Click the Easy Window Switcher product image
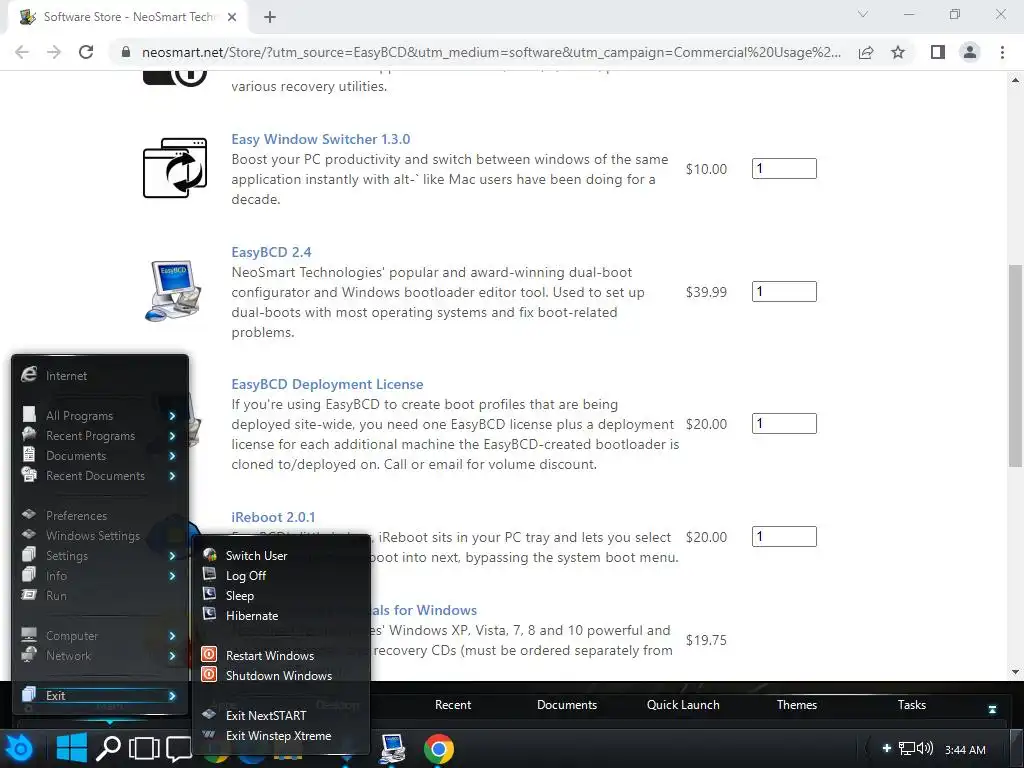Image resolution: width=1024 pixels, height=768 pixels. pyautogui.click(x=175, y=168)
